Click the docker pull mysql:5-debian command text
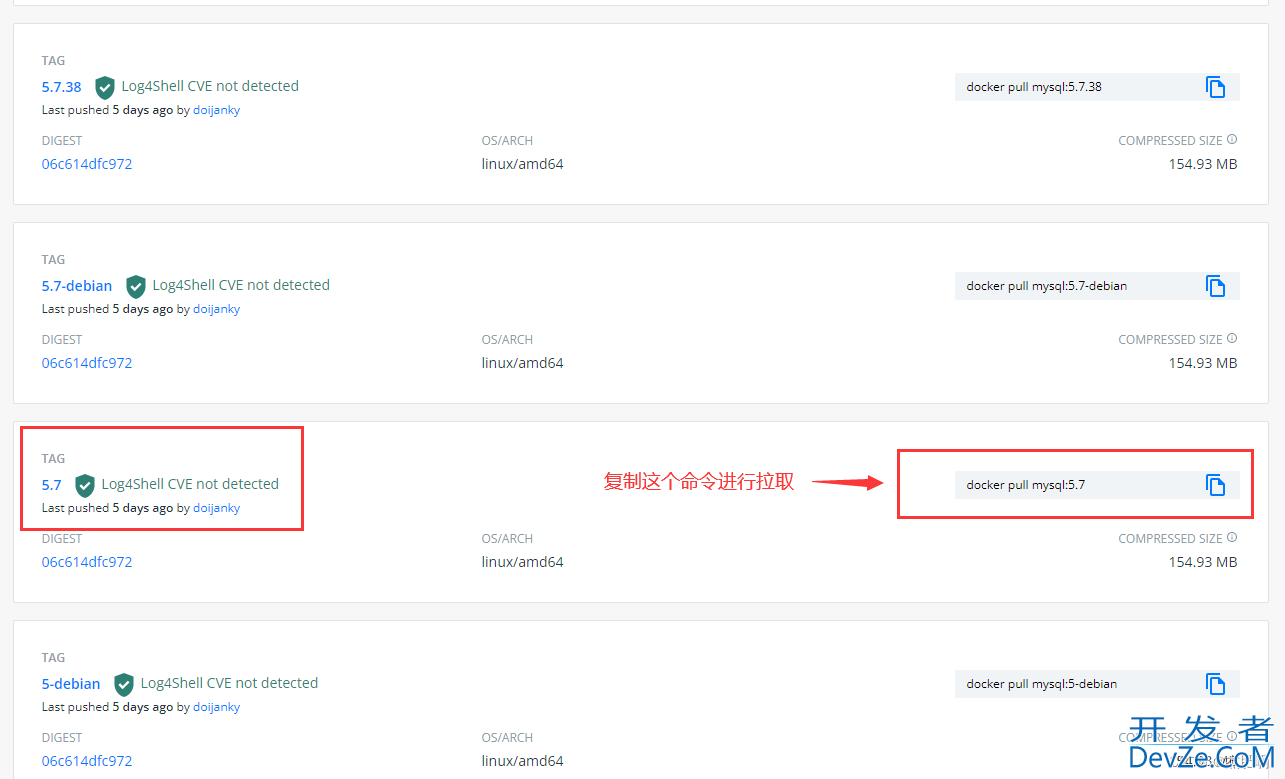 point(1042,684)
